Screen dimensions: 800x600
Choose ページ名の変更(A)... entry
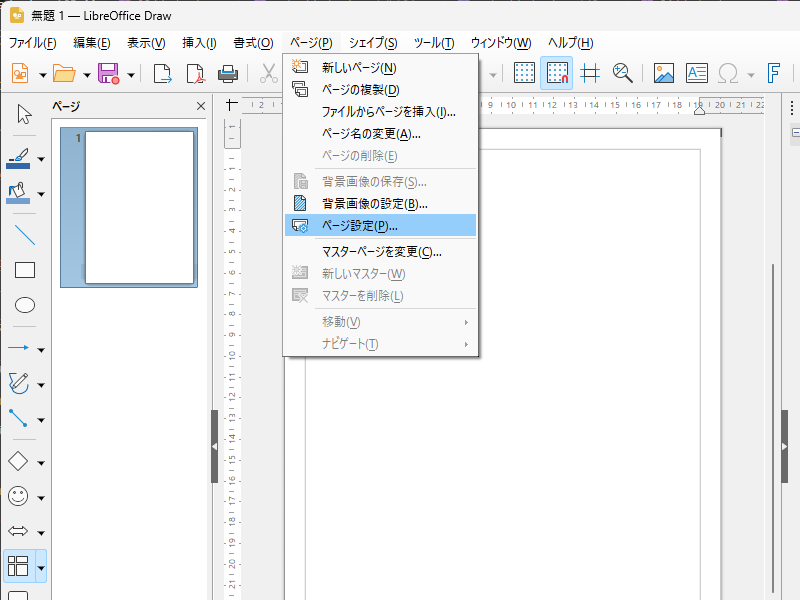point(381,134)
